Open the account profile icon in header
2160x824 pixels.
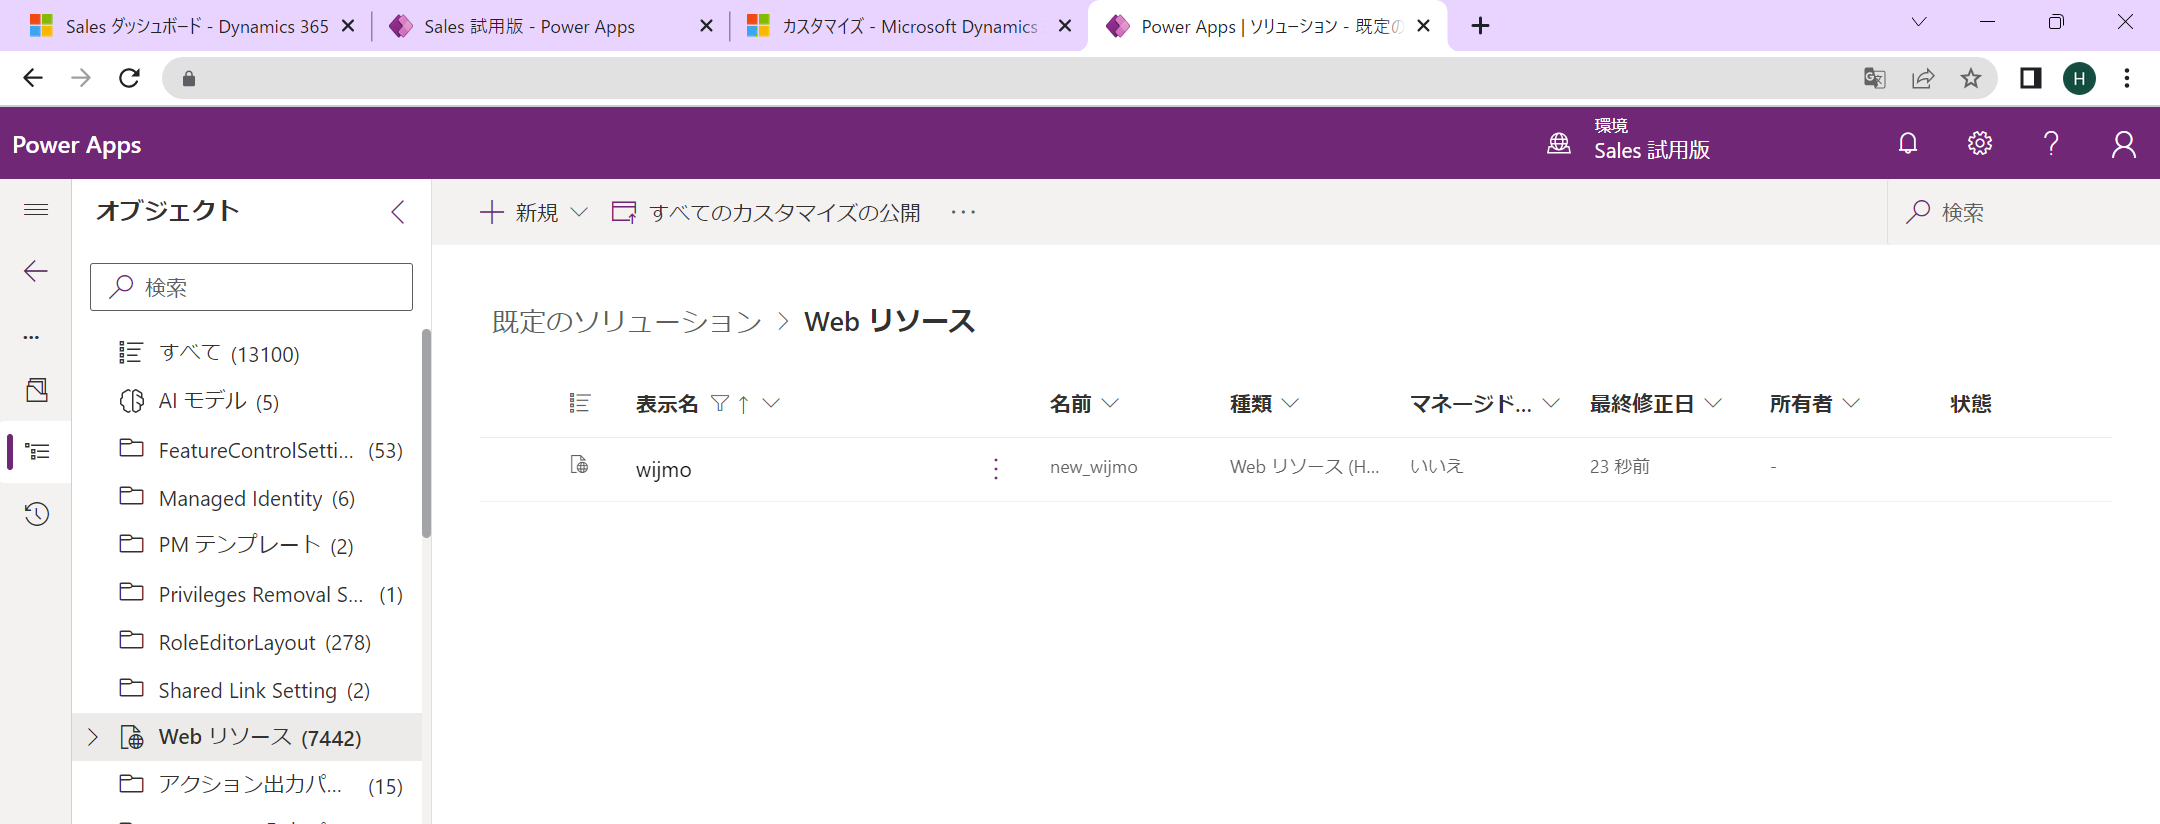click(x=2124, y=144)
